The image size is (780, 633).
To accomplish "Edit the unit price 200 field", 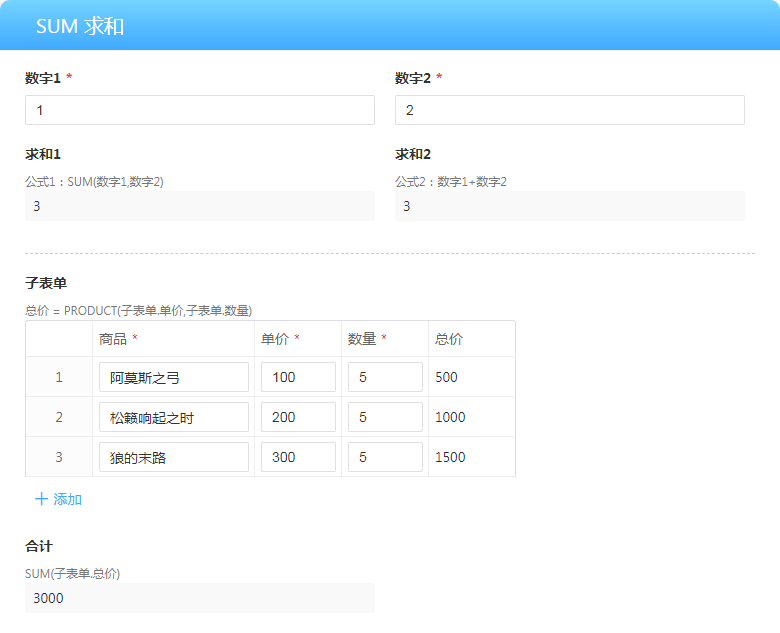I will point(297,417).
